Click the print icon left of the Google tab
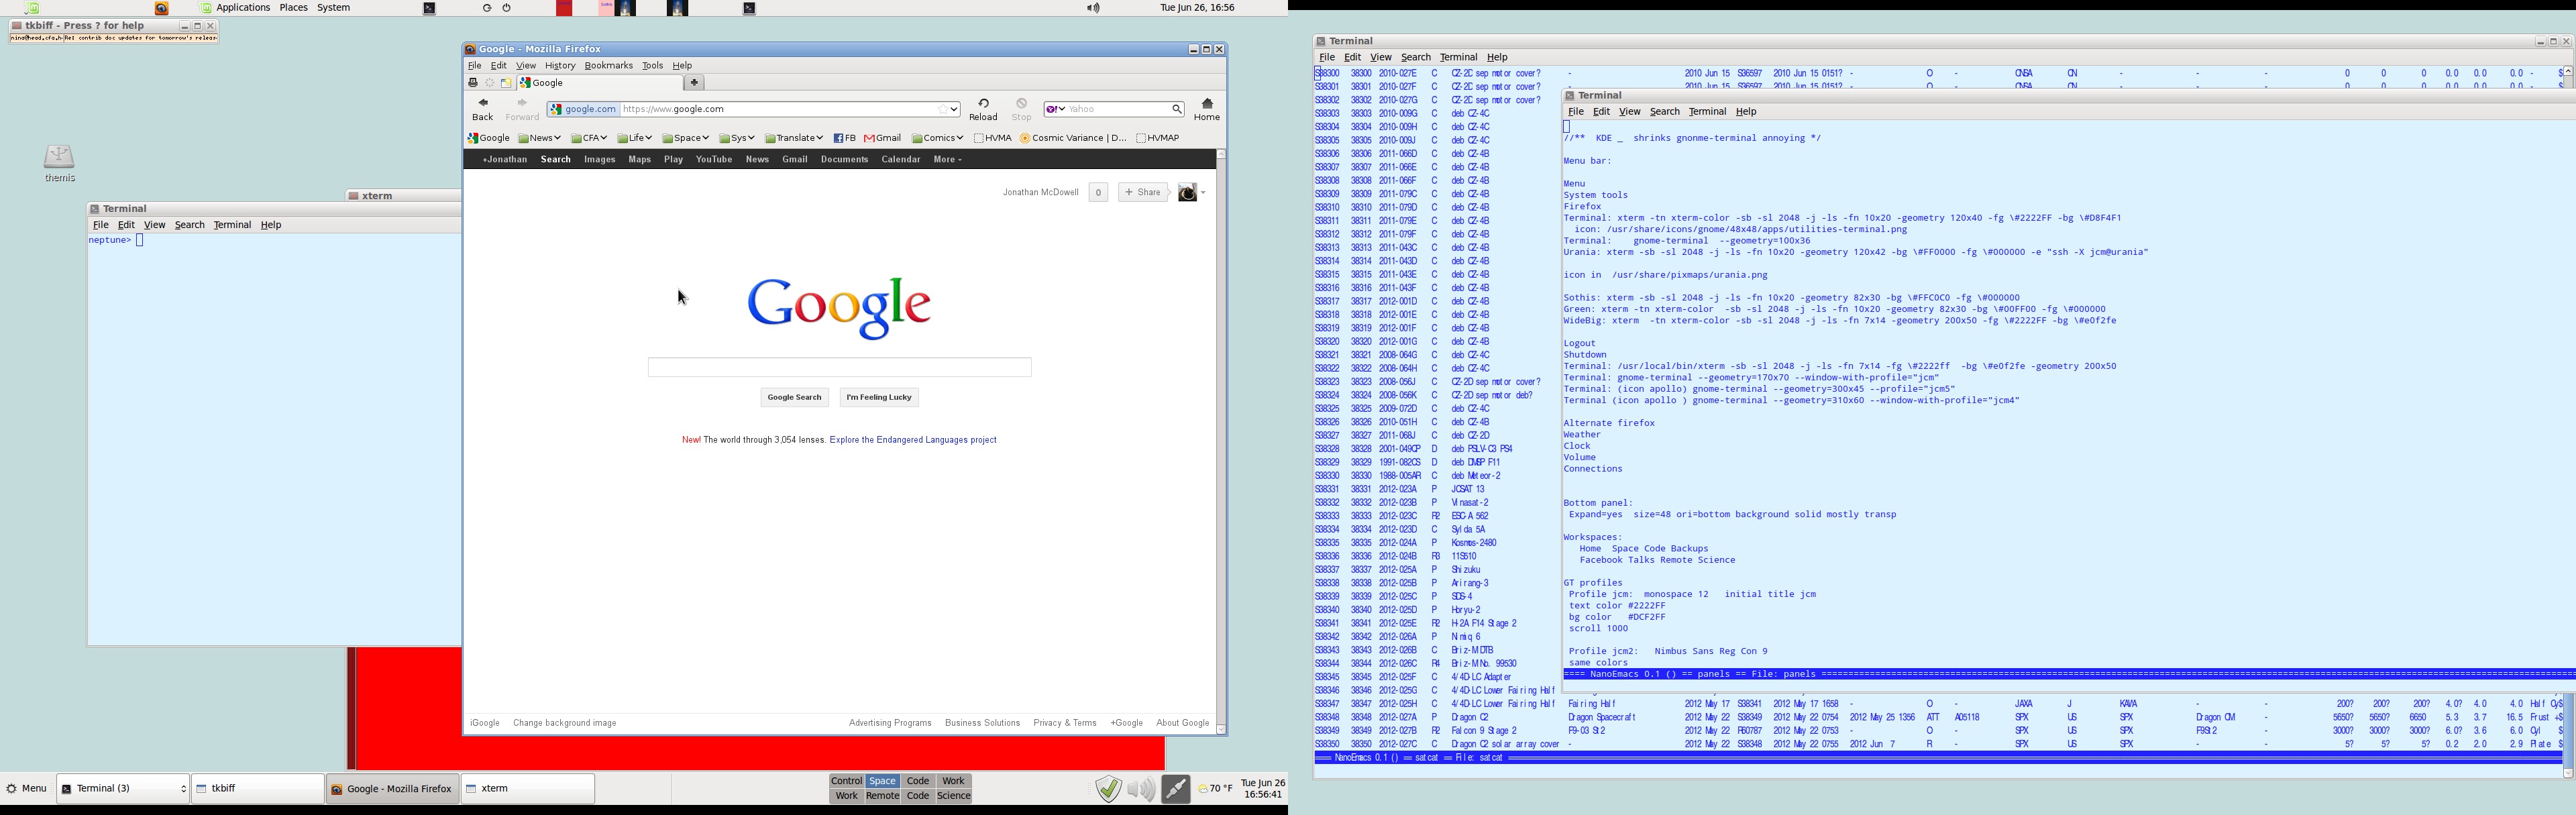The width and height of the screenshot is (2576, 815). click(473, 83)
